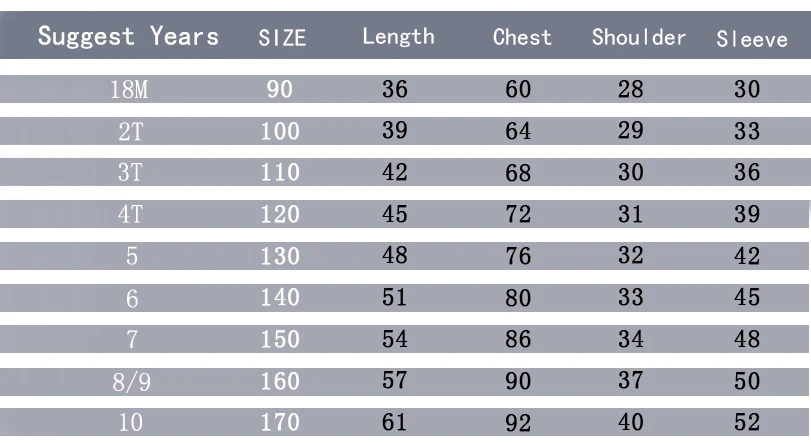Select the 3T age row label
811x443 pixels.
pyautogui.click(x=130, y=172)
